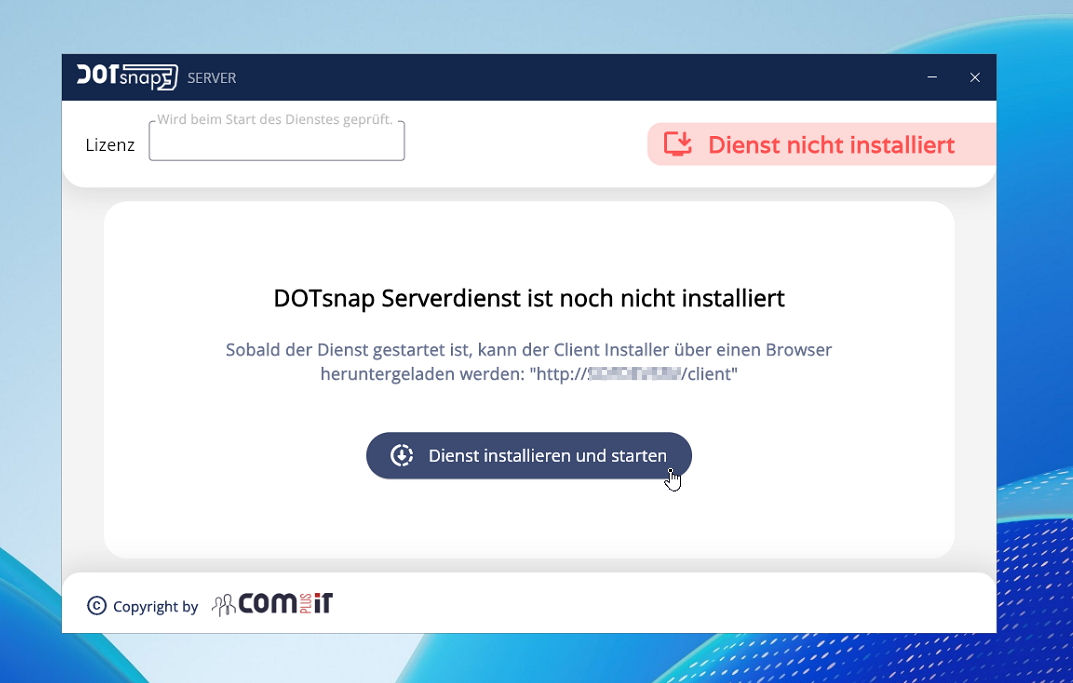Minimize the DOTsnap Server window

tap(932, 77)
